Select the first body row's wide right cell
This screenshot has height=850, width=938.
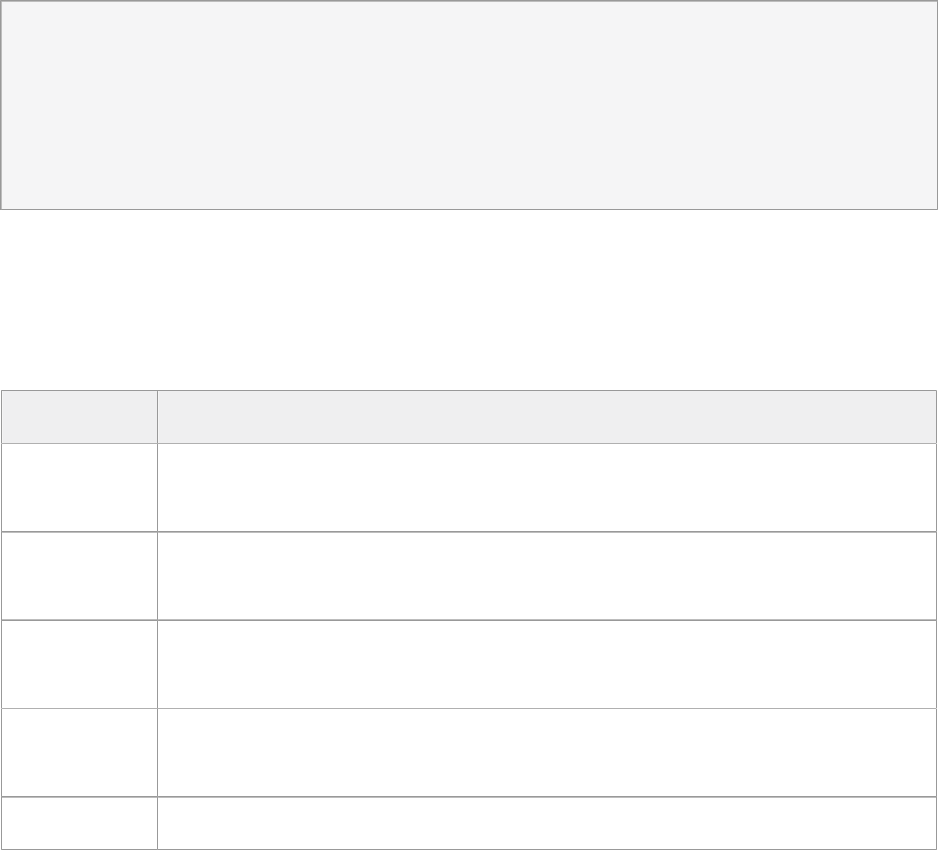pyautogui.click(x=546, y=487)
